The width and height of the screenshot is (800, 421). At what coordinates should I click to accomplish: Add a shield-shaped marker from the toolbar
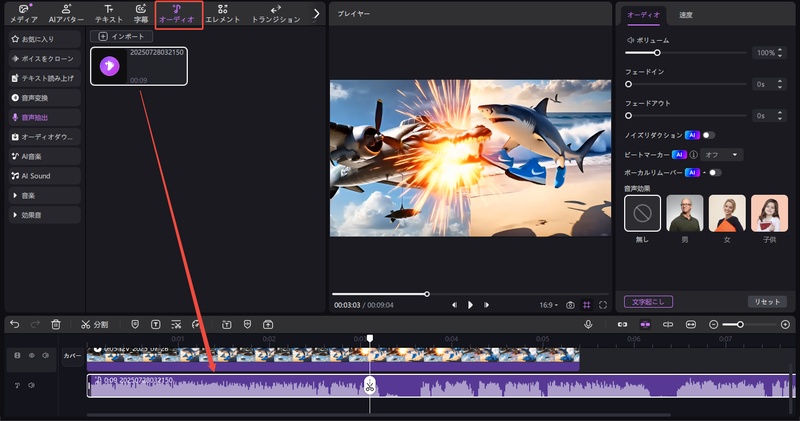[135, 325]
